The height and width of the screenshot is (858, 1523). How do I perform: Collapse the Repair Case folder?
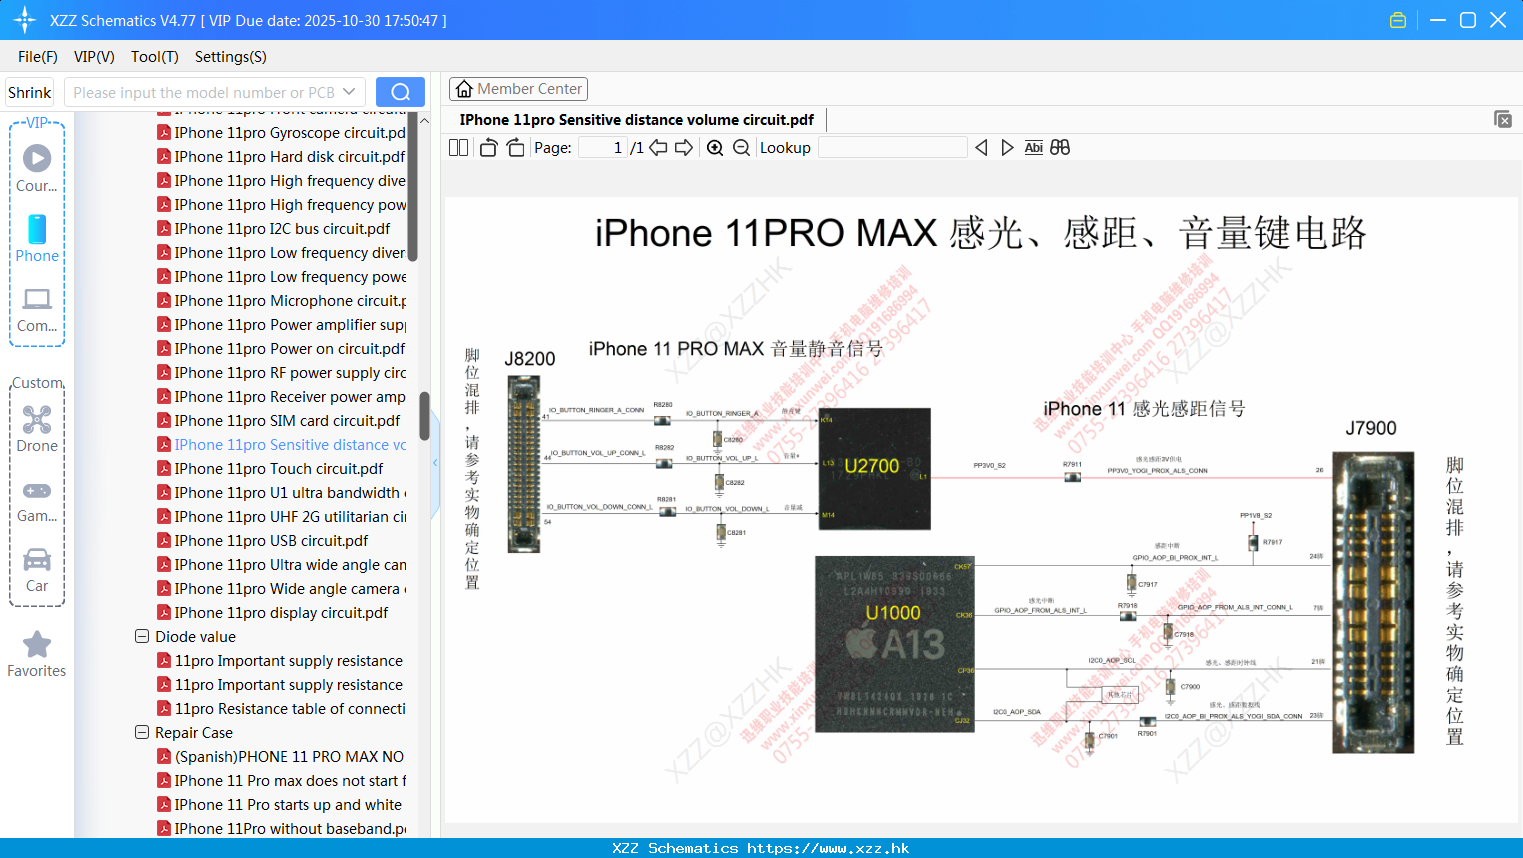tap(142, 732)
